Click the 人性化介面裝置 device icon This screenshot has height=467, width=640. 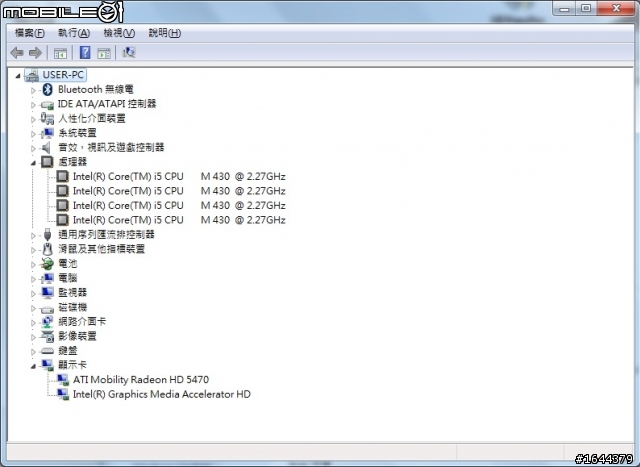point(47,119)
